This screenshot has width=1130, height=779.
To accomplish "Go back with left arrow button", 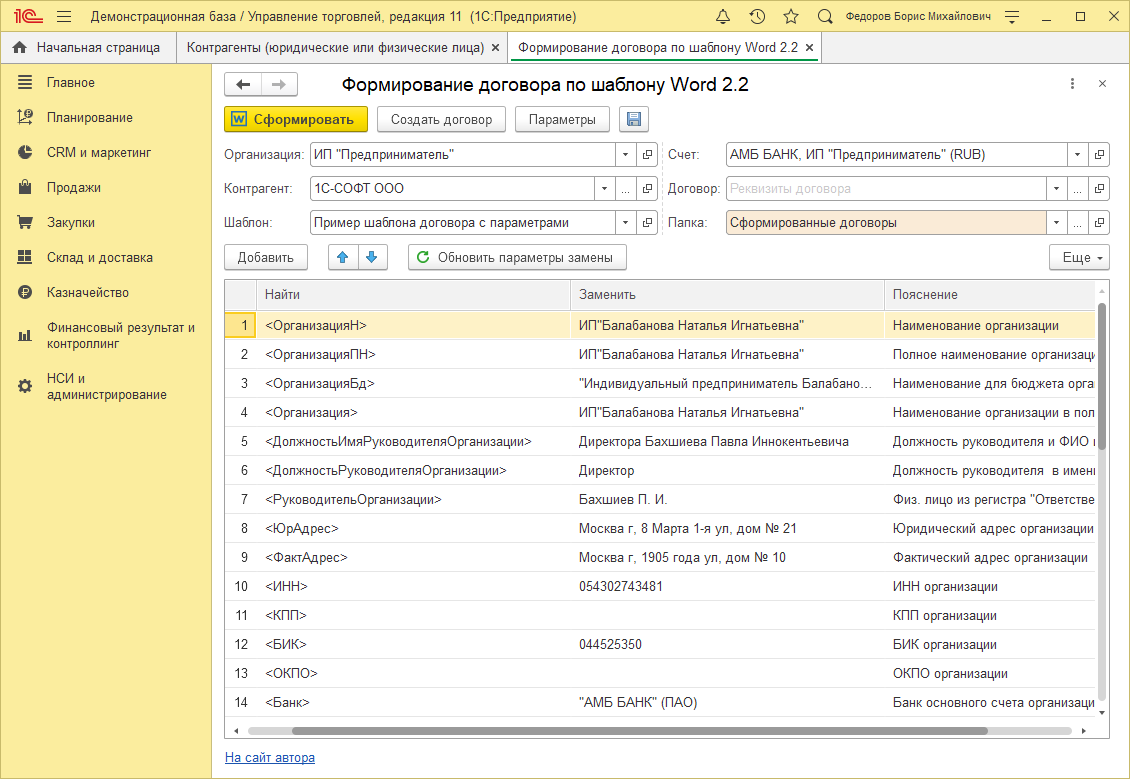I will pos(243,85).
